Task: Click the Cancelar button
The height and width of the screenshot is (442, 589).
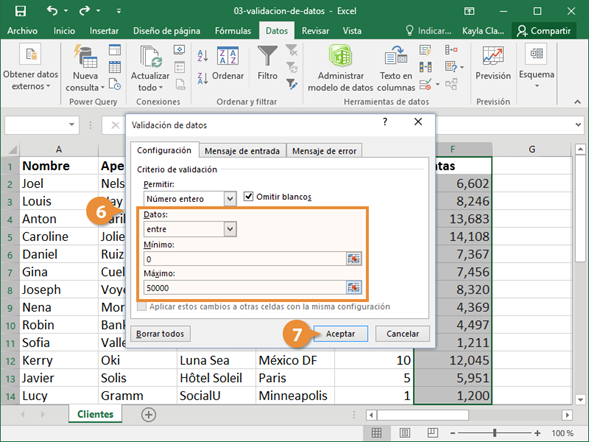Action: pos(402,333)
